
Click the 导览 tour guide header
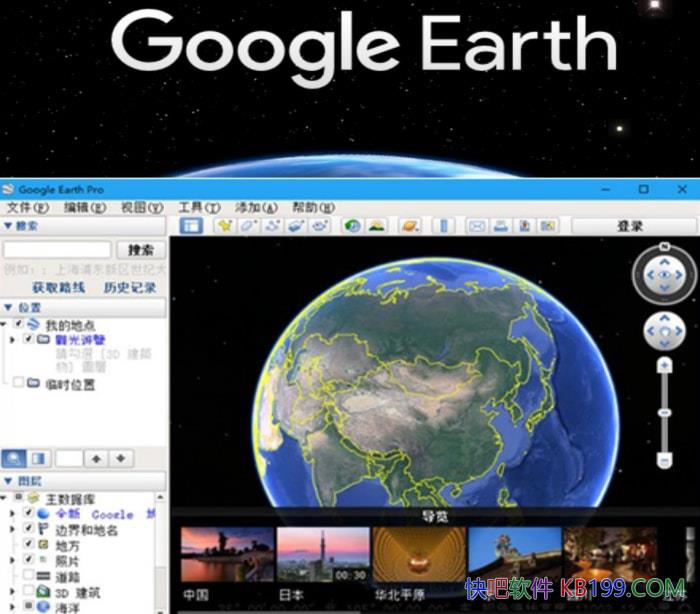click(x=435, y=517)
